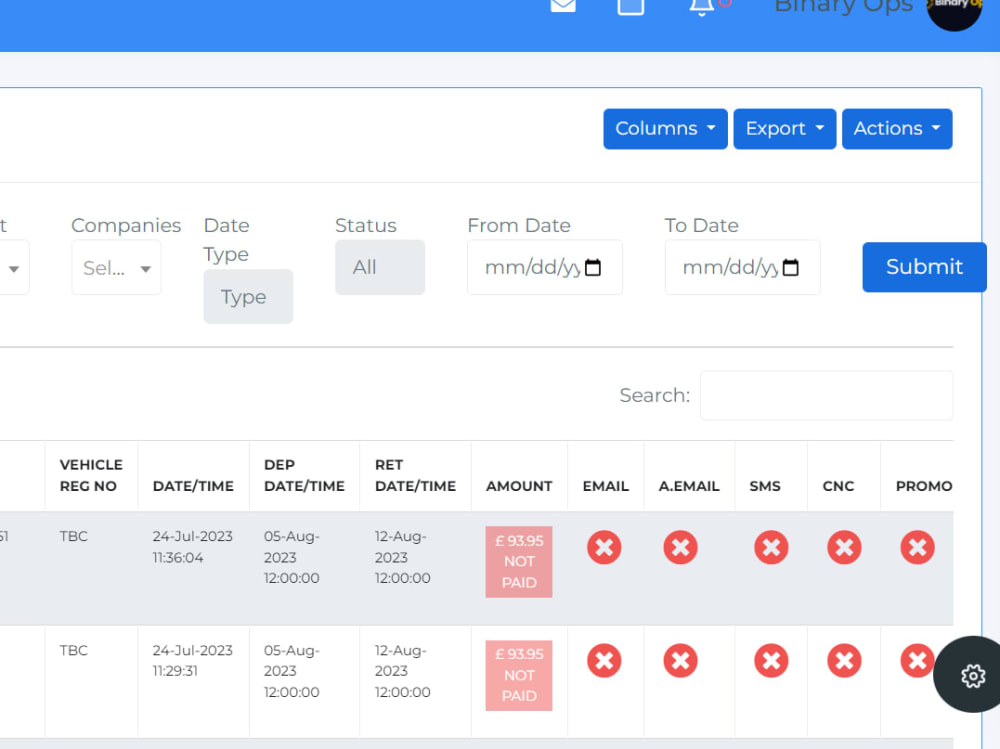The image size is (1000, 749).
Task: Click SMS red X in 11:36:04 row
Action: coord(771,547)
